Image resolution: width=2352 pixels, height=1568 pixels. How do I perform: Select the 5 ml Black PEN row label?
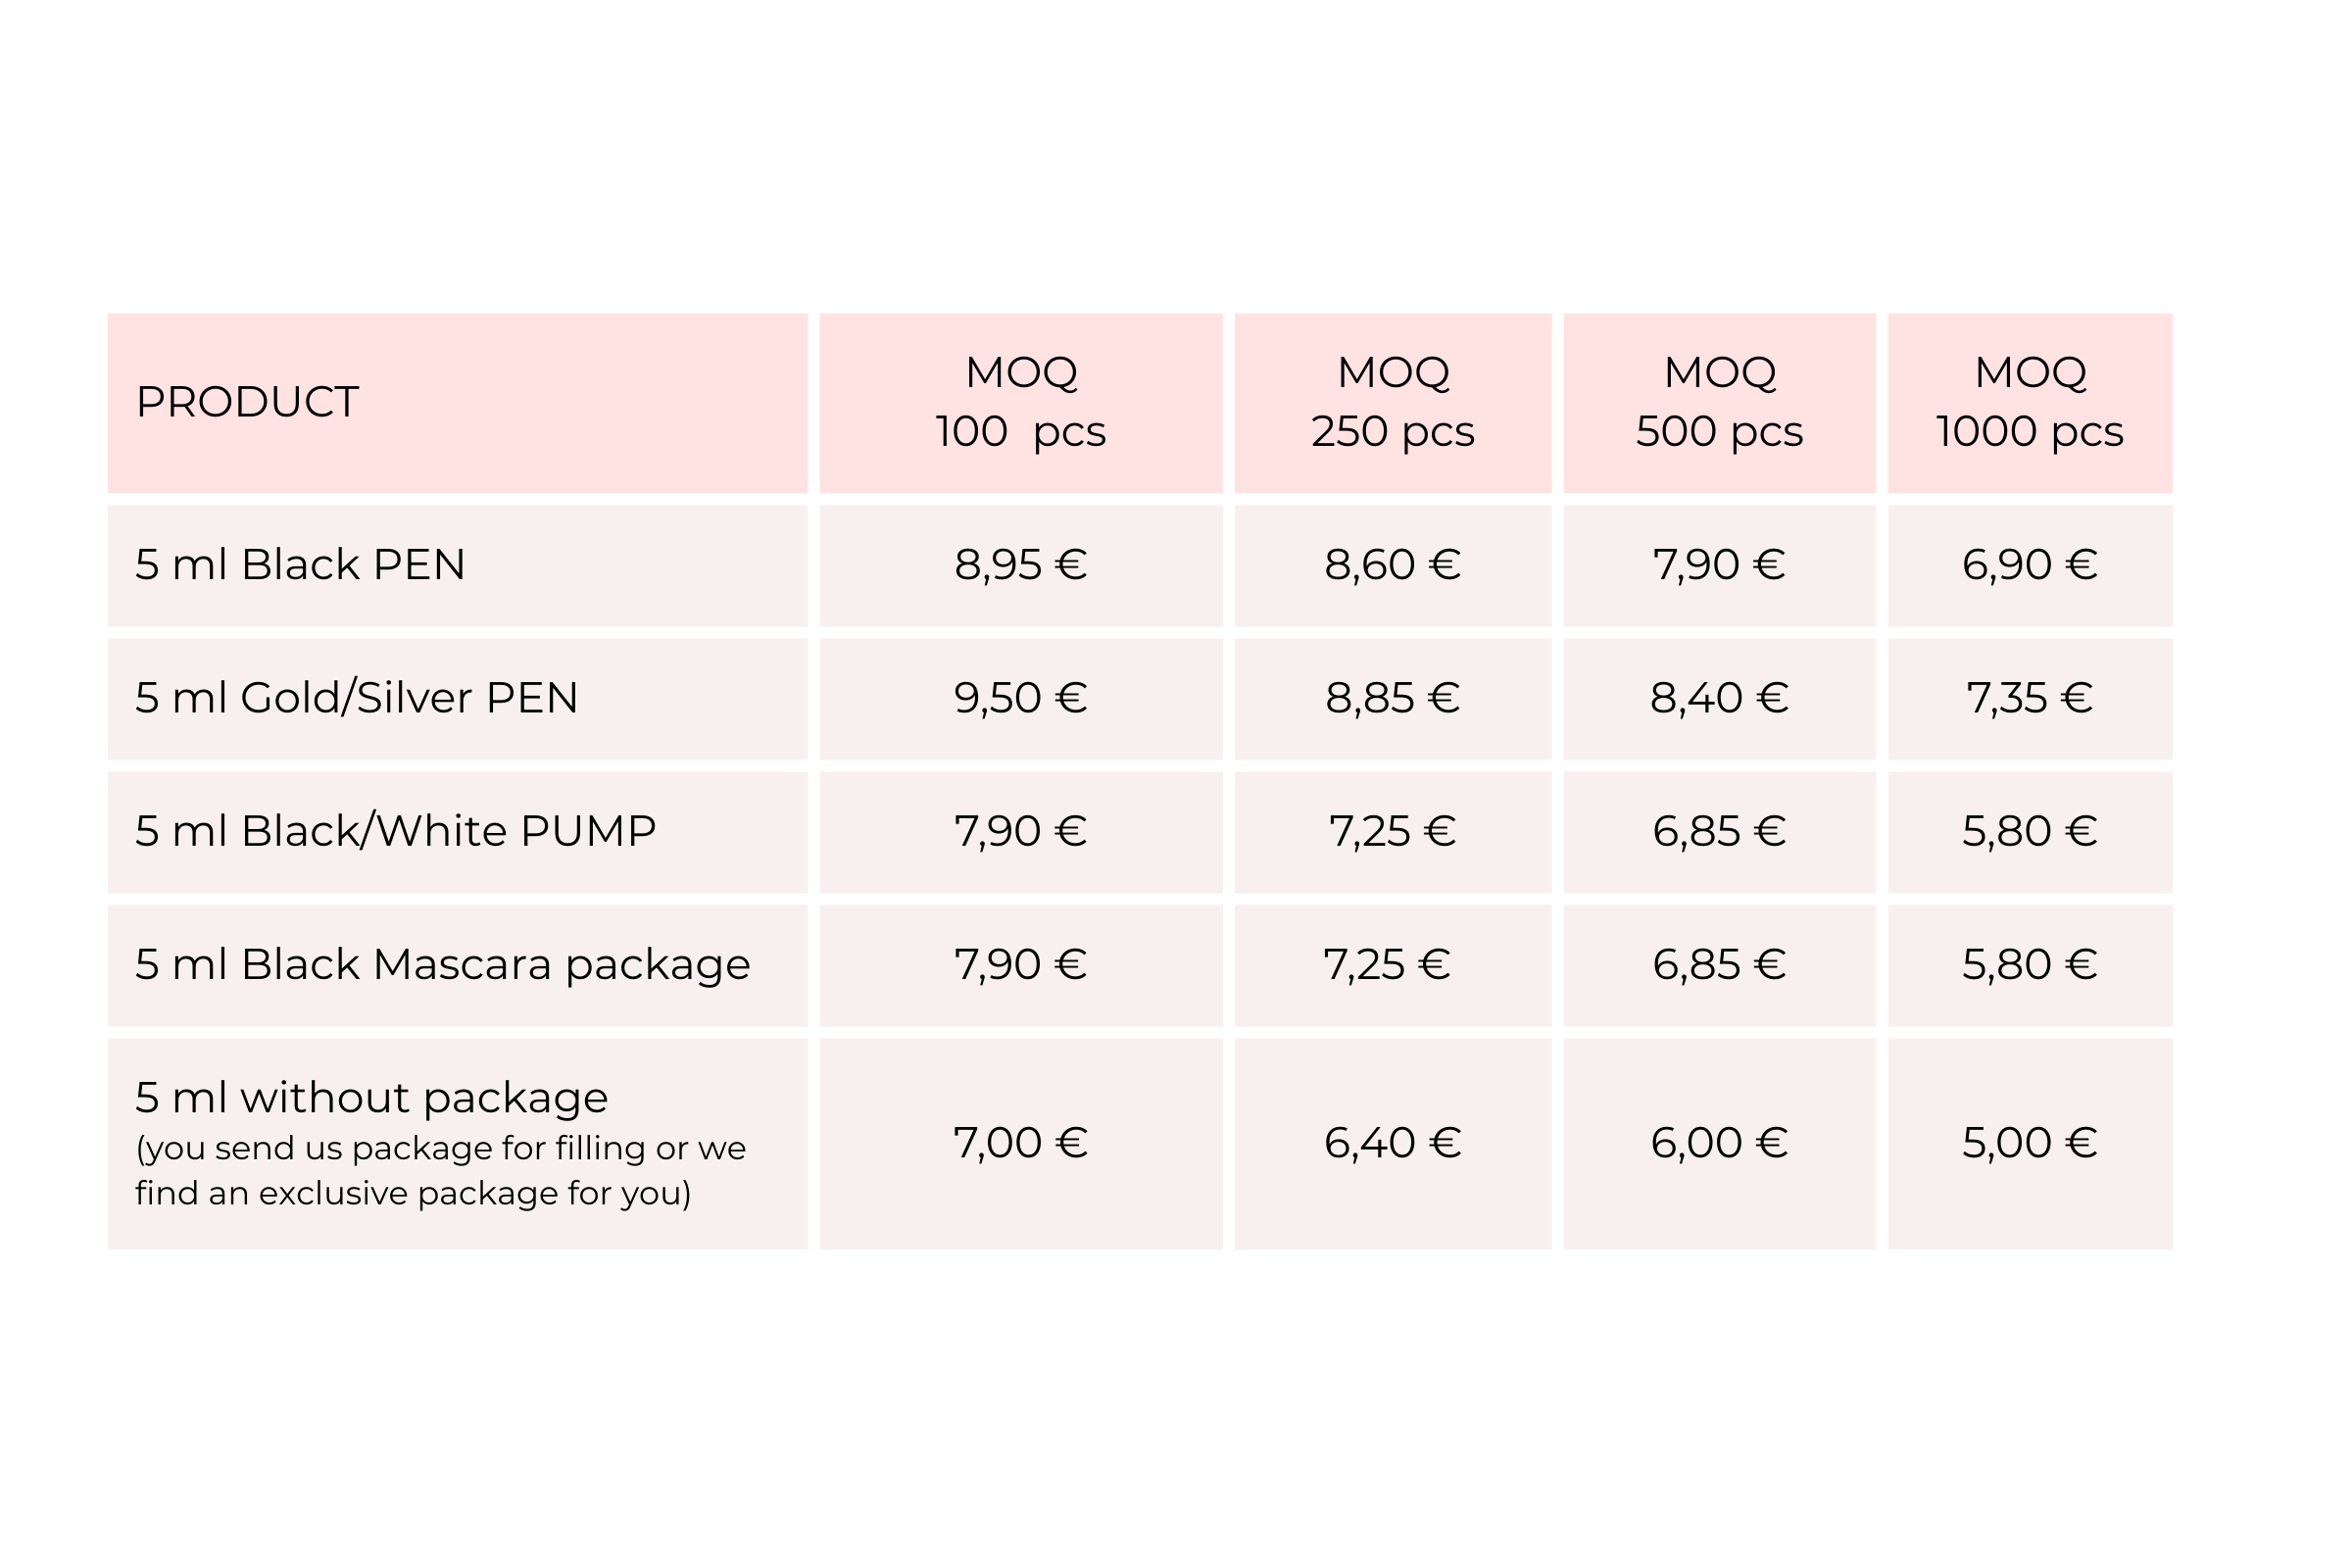click(x=300, y=565)
